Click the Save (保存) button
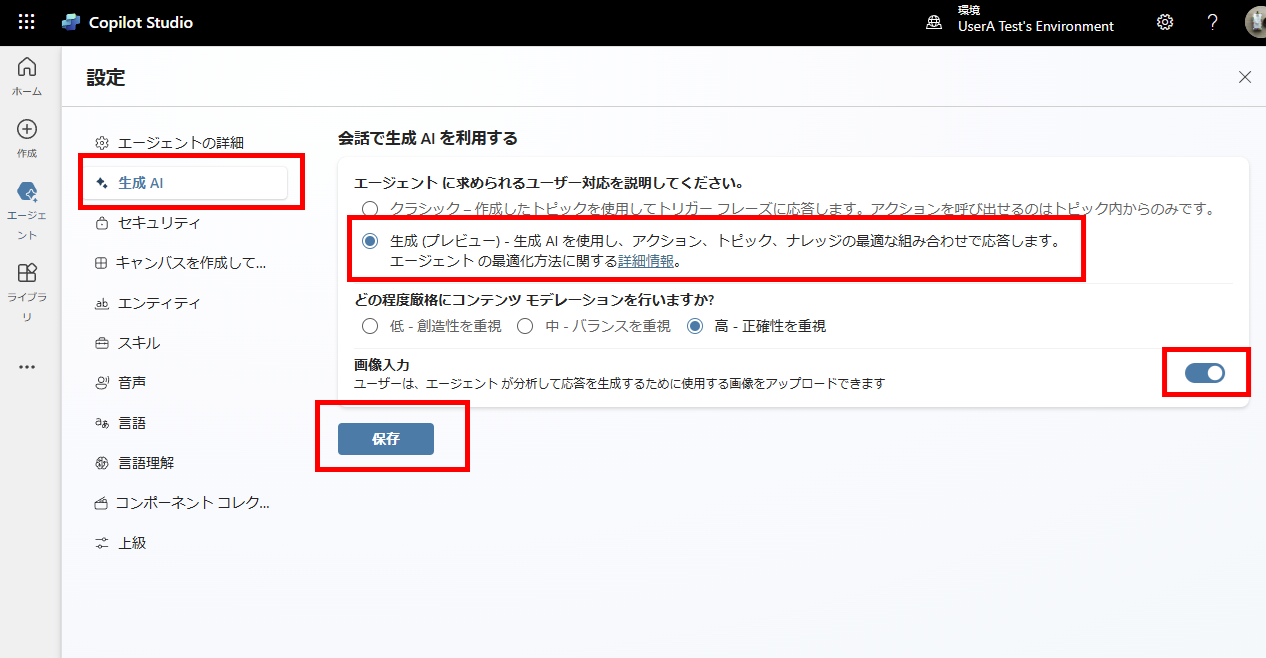The width and height of the screenshot is (1266, 658). (x=386, y=439)
